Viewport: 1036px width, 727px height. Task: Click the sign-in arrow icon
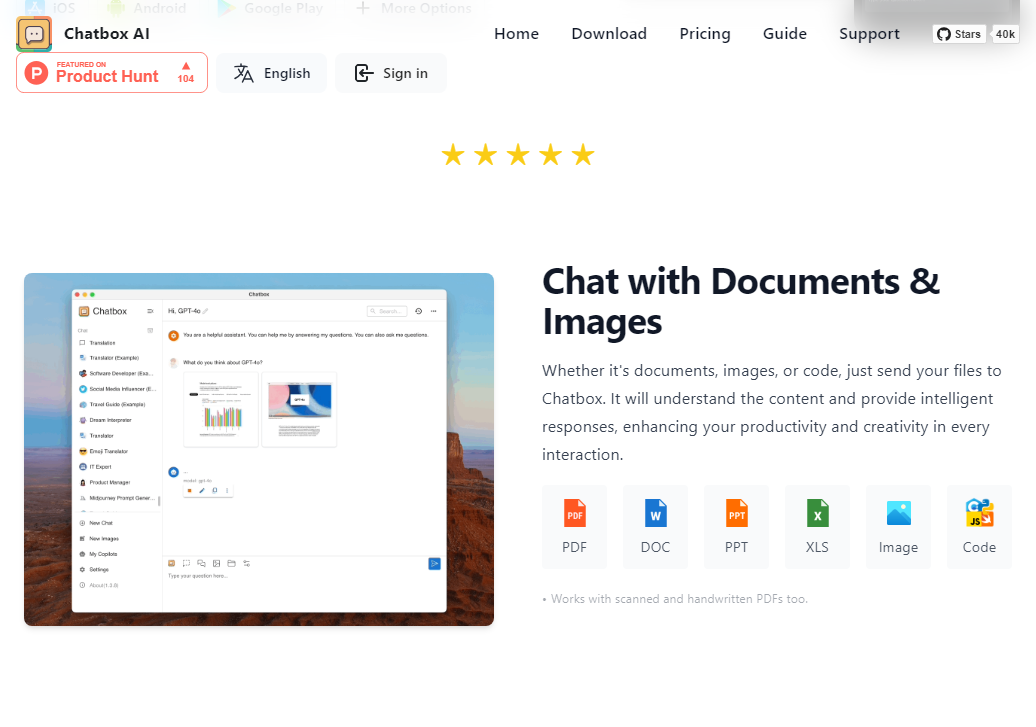363,73
